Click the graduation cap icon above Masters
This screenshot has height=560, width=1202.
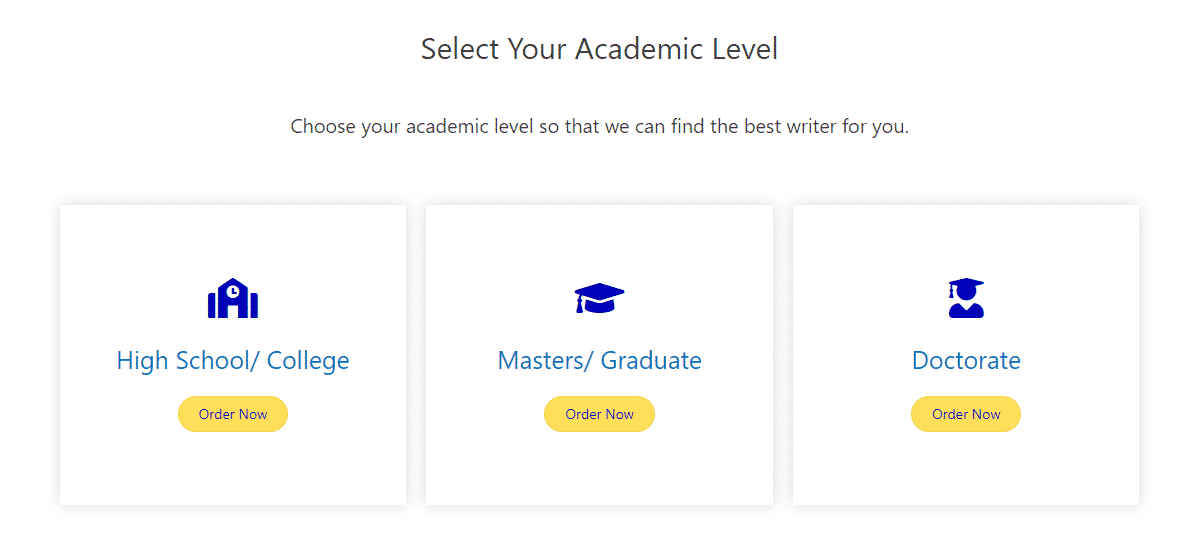coord(600,298)
